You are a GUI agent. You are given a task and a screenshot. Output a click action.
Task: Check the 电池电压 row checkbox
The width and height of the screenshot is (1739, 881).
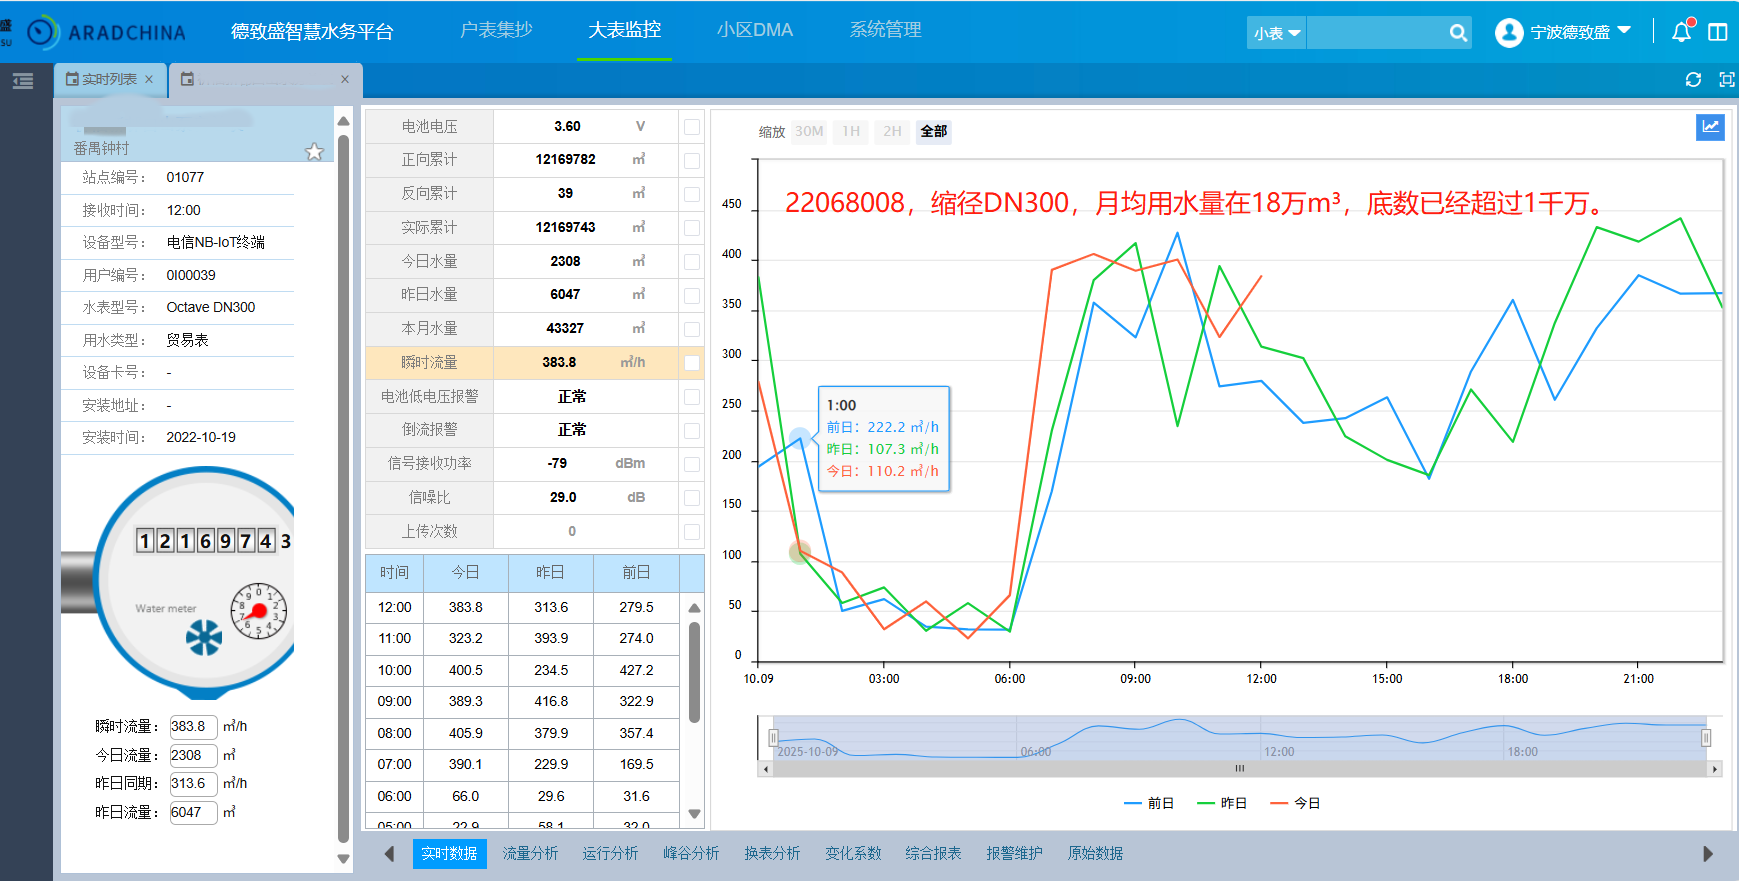[691, 127]
